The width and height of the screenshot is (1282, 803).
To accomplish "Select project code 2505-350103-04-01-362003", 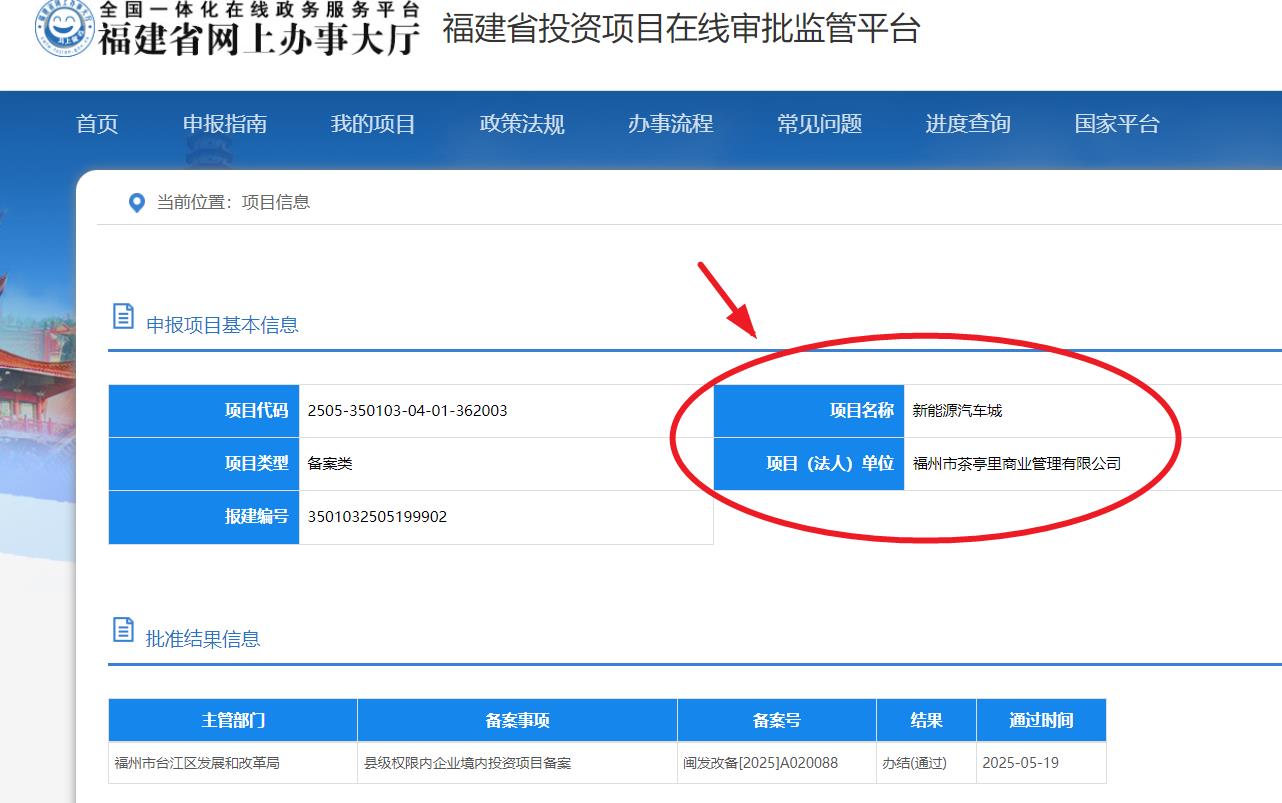I will (x=407, y=411).
